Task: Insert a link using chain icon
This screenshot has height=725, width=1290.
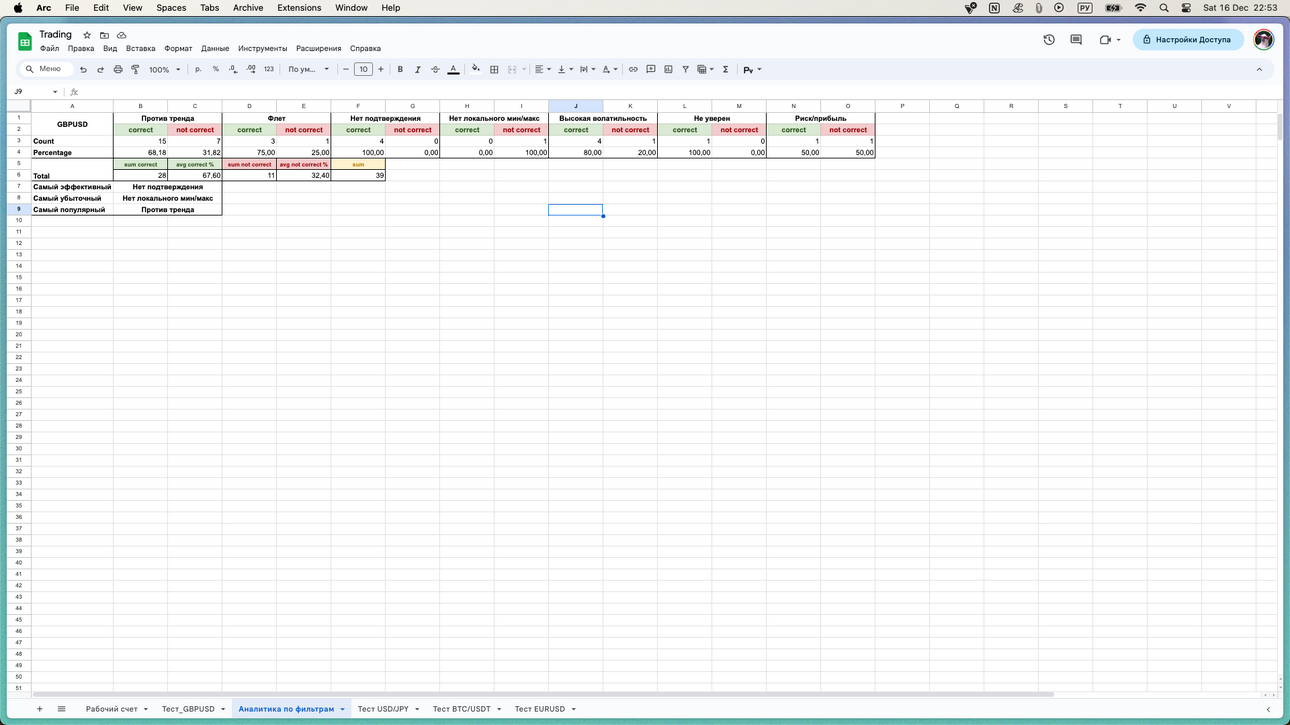Action: point(633,69)
